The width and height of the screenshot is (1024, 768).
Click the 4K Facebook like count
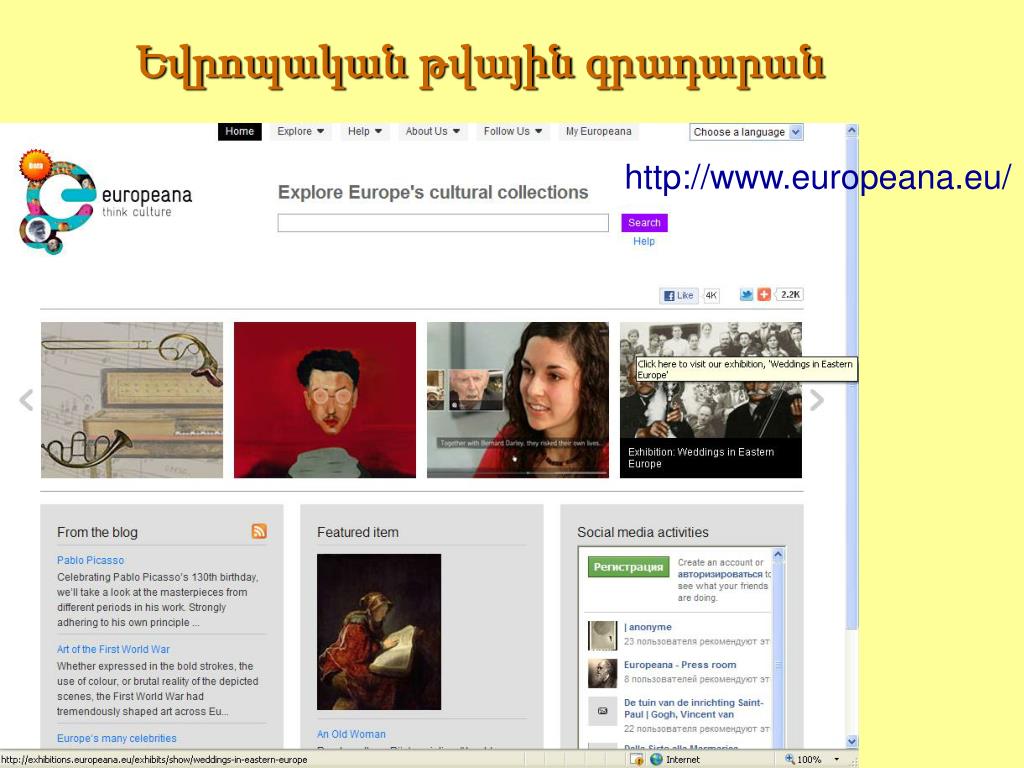point(711,295)
